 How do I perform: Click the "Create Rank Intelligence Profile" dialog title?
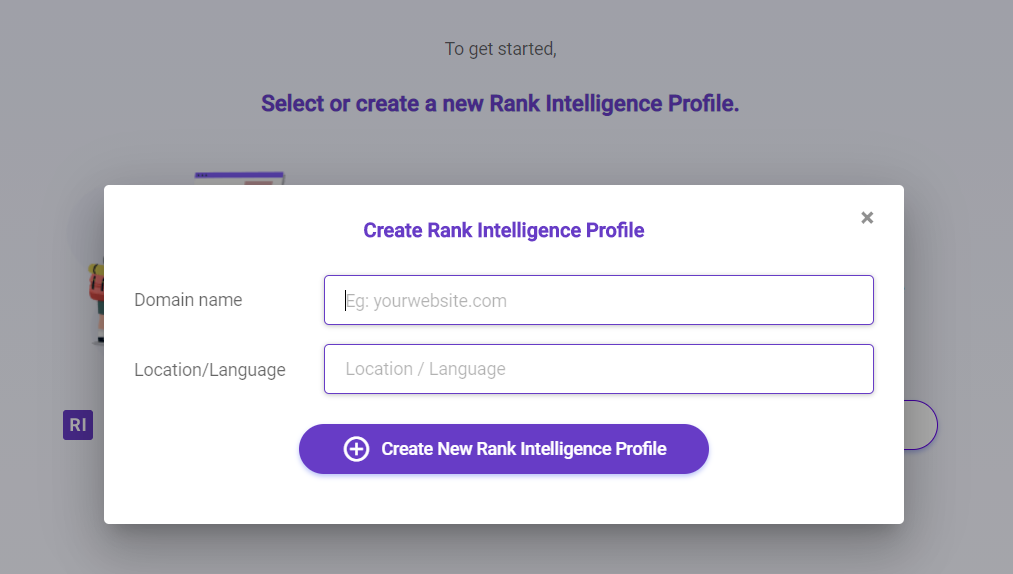[503, 230]
